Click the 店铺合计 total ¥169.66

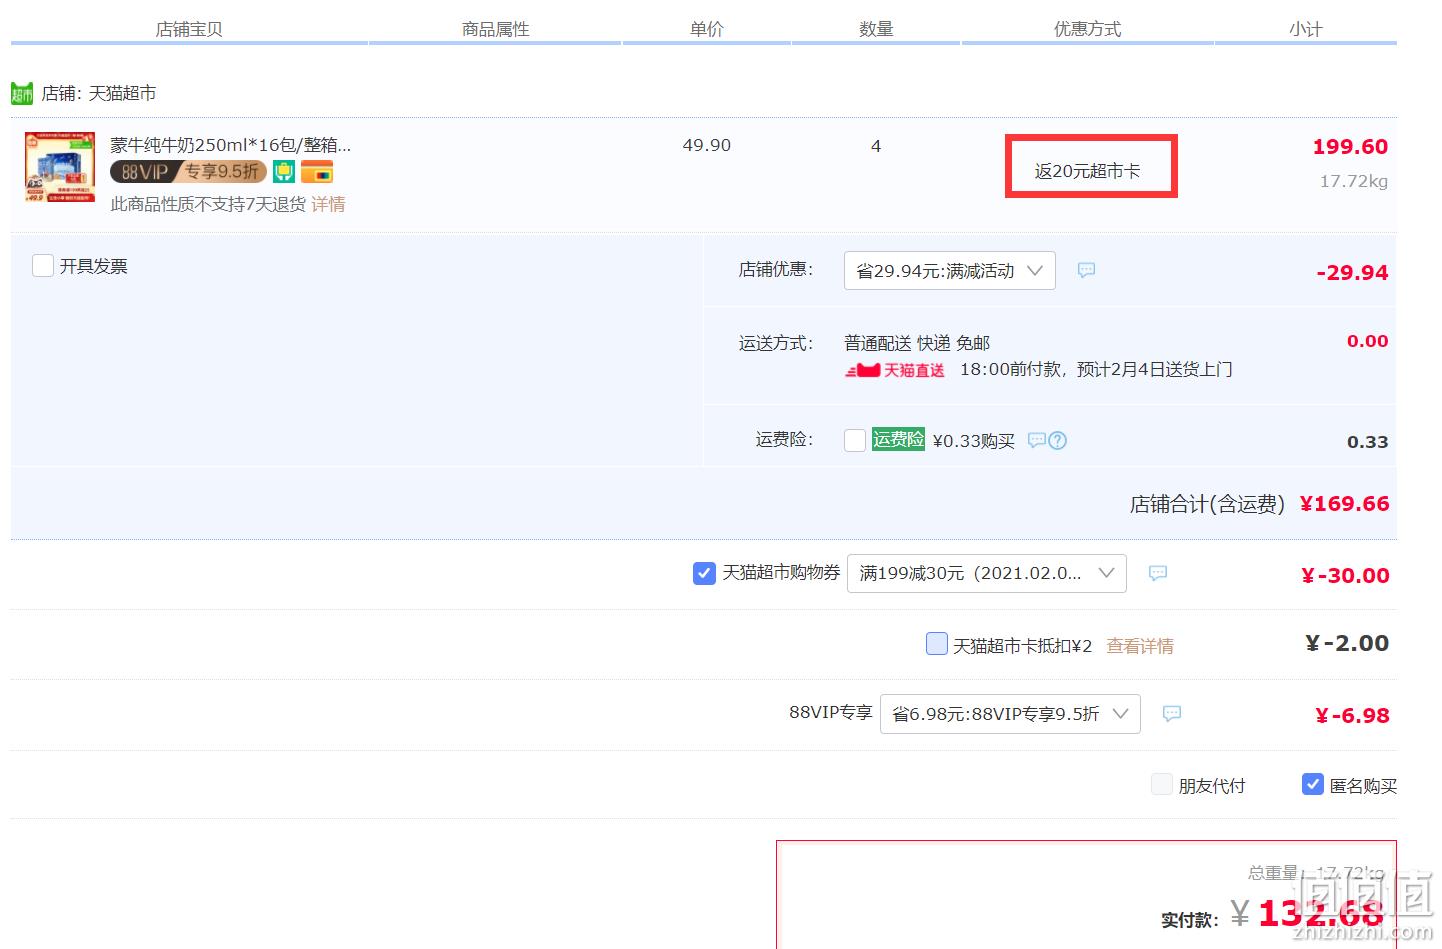coord(1344,503)
